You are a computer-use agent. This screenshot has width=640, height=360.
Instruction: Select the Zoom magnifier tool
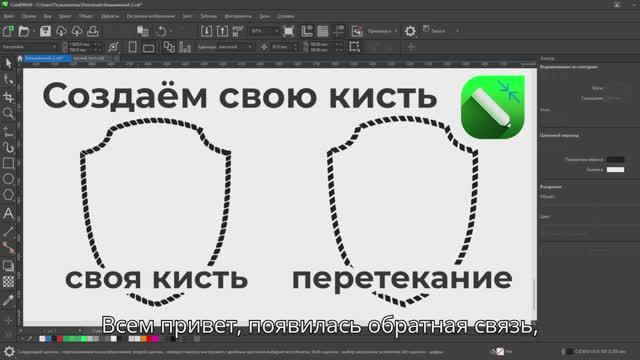point(8,113)
